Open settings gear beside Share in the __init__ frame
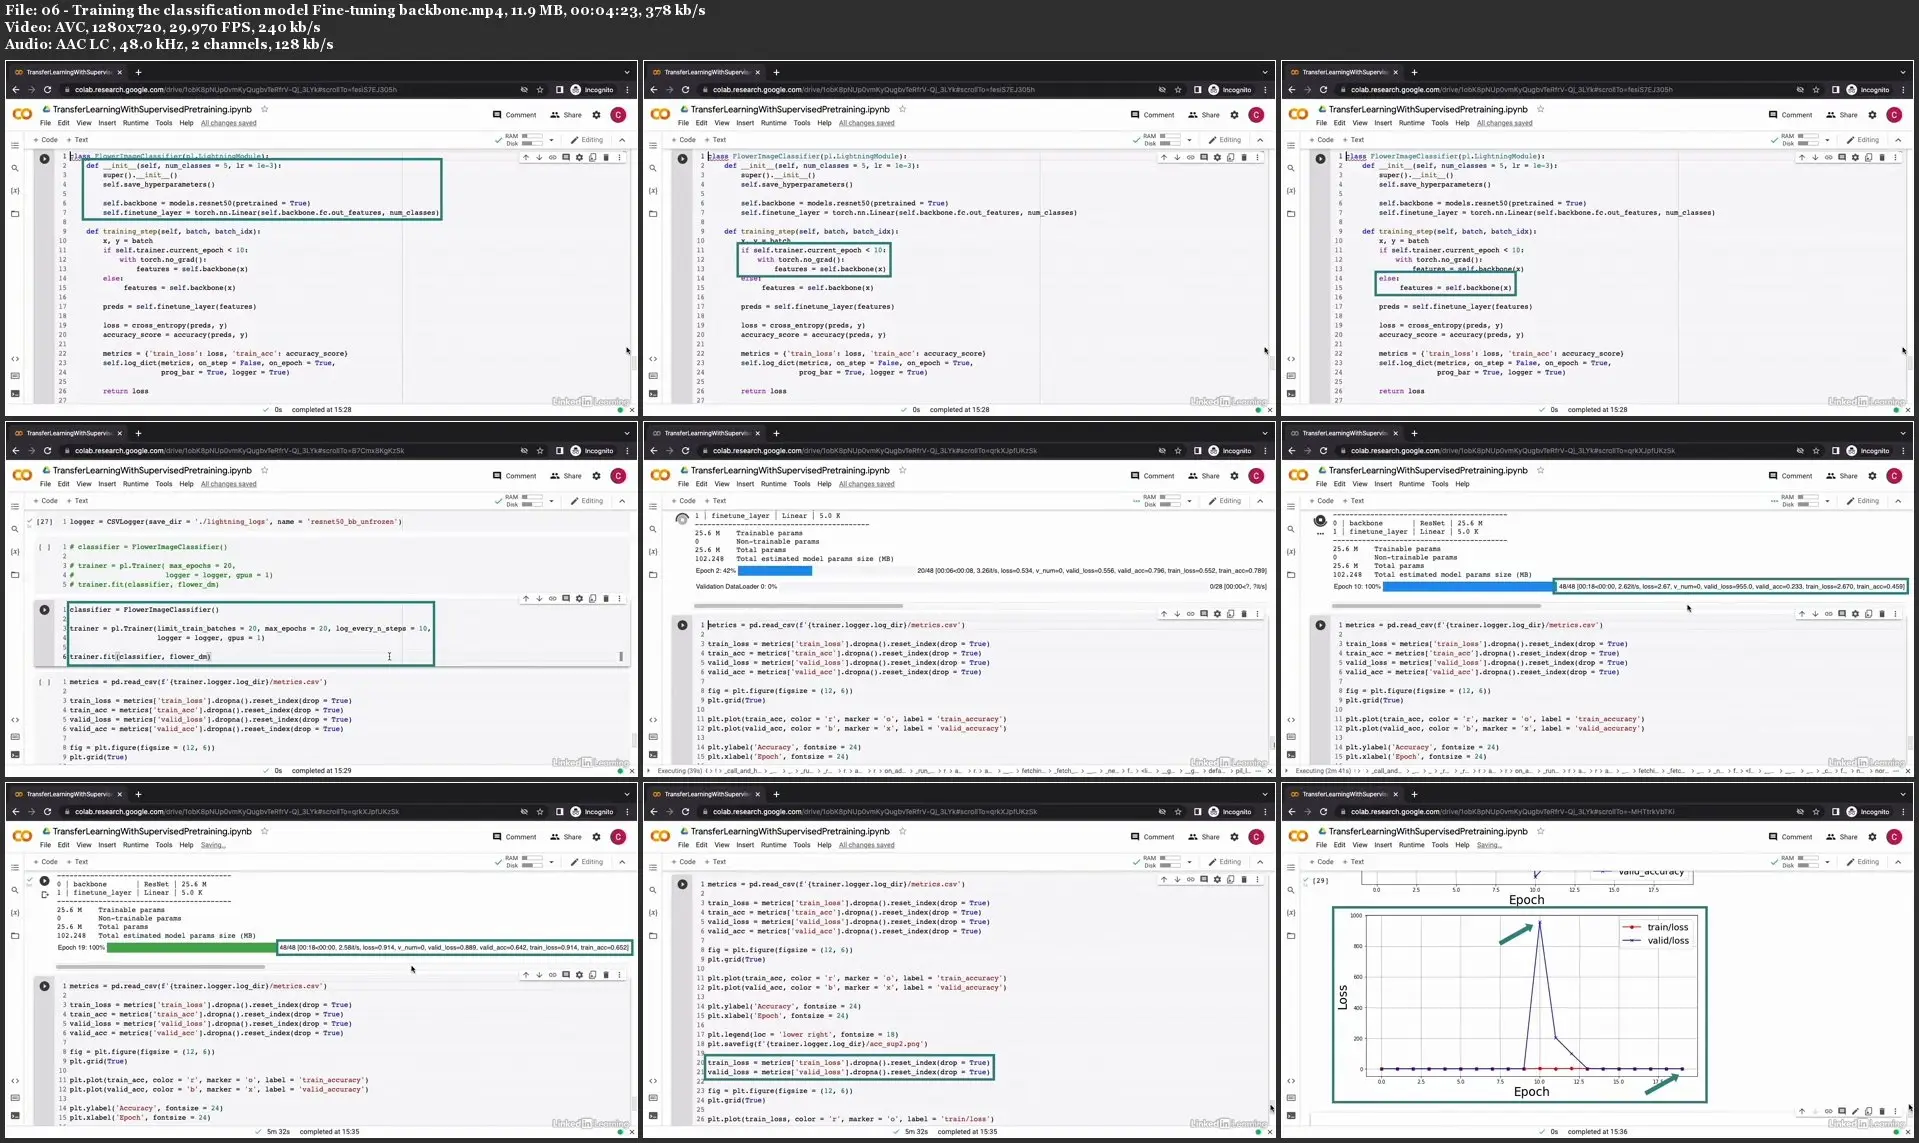The image size is (1919, 1143). 596,115
